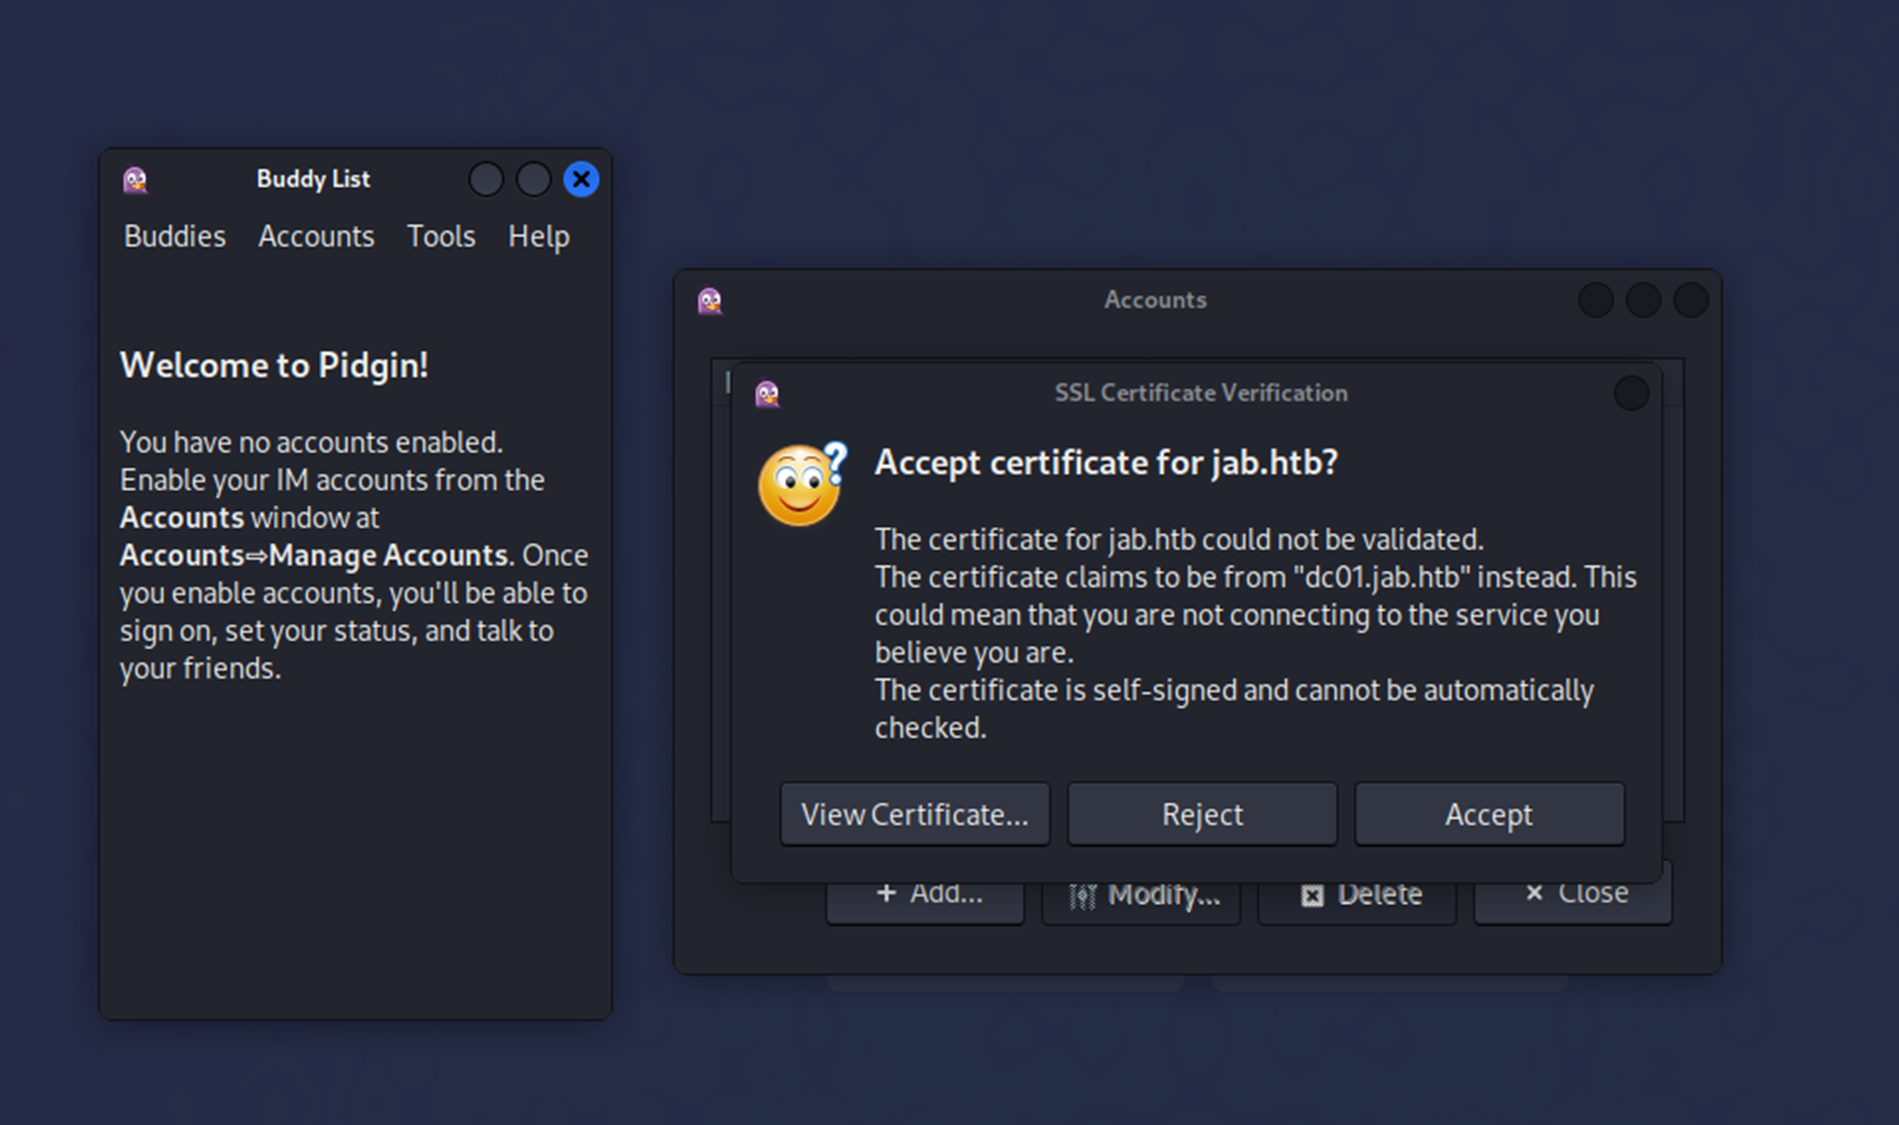Screen dimensions: 1899x1125
Task: Close the SSL Certificate Verification dialog
Action: 1631,393
